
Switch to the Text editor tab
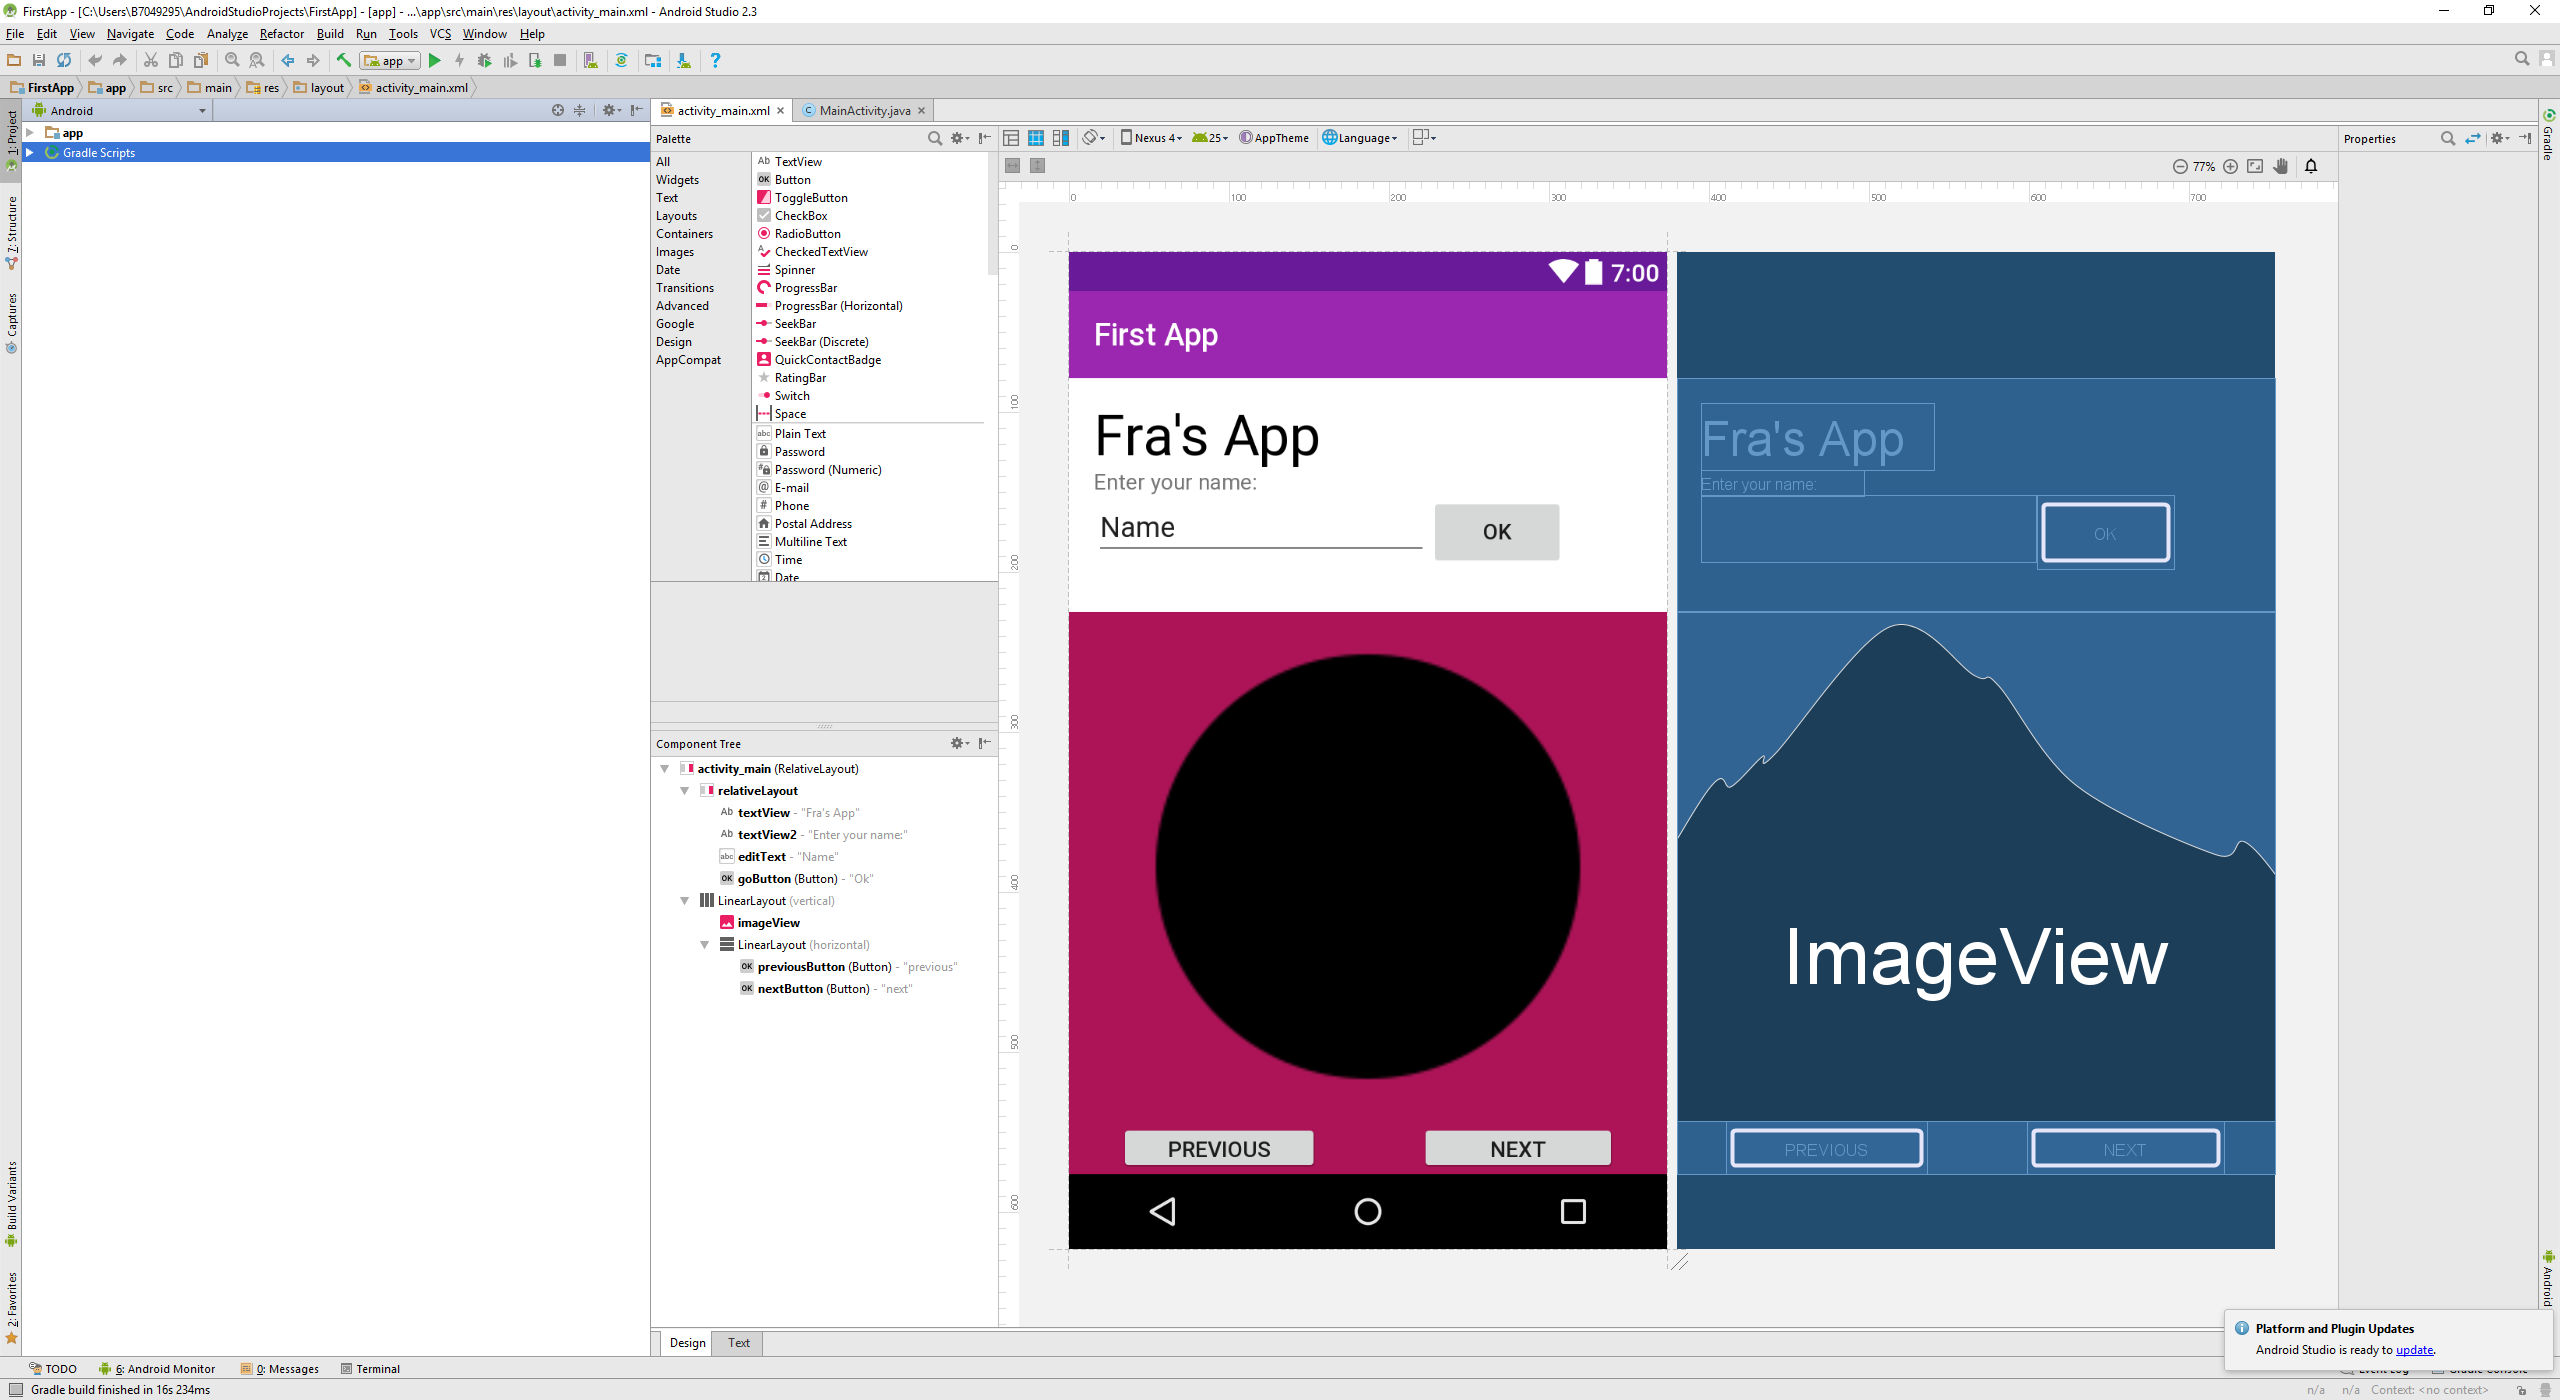(x=739, y=1343)
